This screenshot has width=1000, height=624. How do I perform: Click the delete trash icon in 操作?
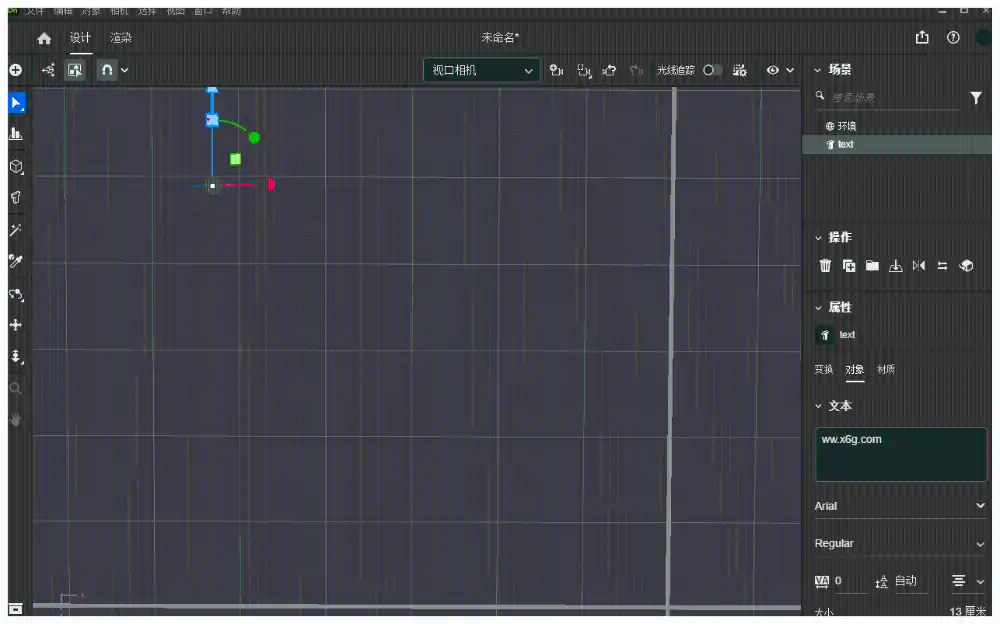825,265
